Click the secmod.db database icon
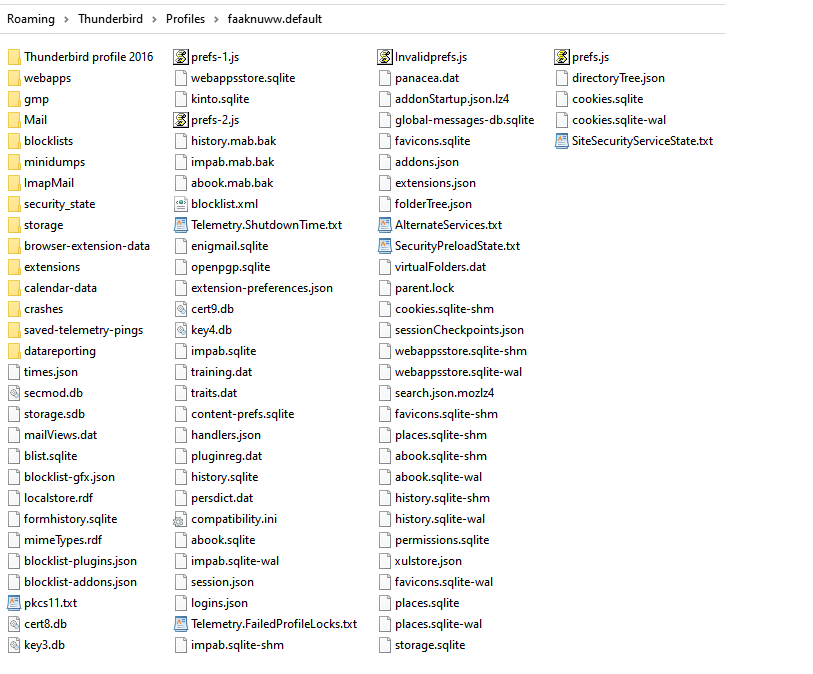This screenshot has height=674, width=813. [15, 393]
